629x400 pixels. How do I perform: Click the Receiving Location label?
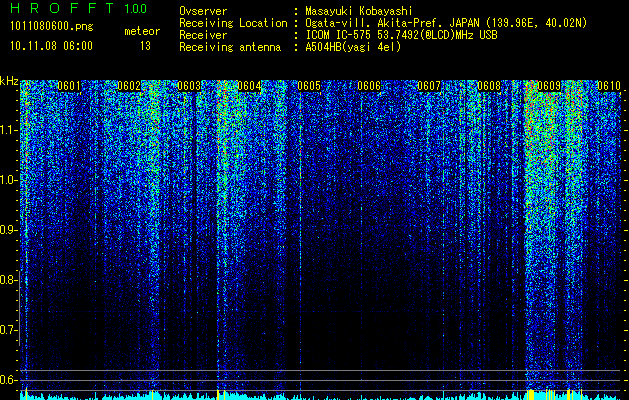[233, 23]
